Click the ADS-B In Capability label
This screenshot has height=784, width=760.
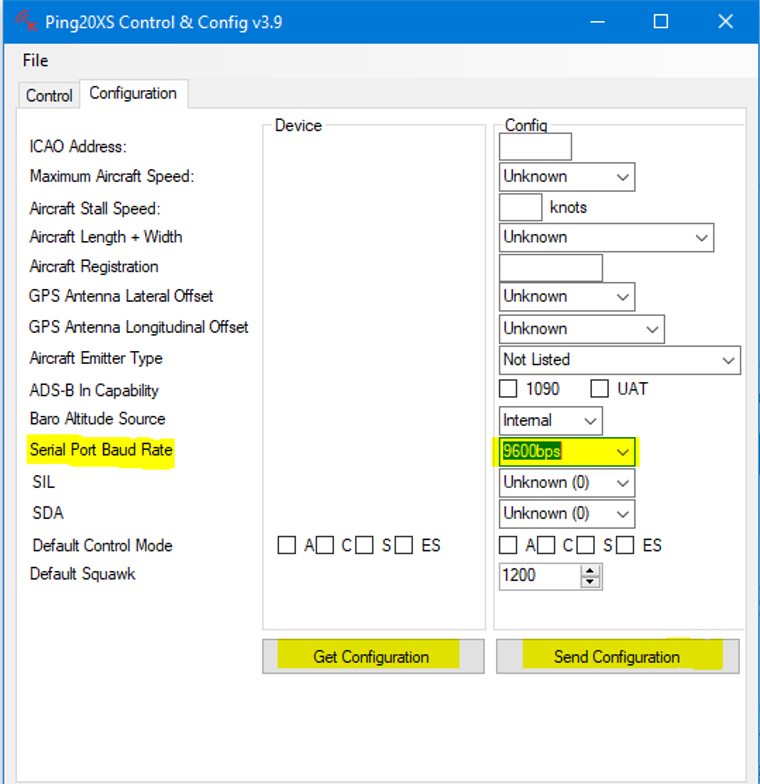pyautogui.click(x=94, y=390)
